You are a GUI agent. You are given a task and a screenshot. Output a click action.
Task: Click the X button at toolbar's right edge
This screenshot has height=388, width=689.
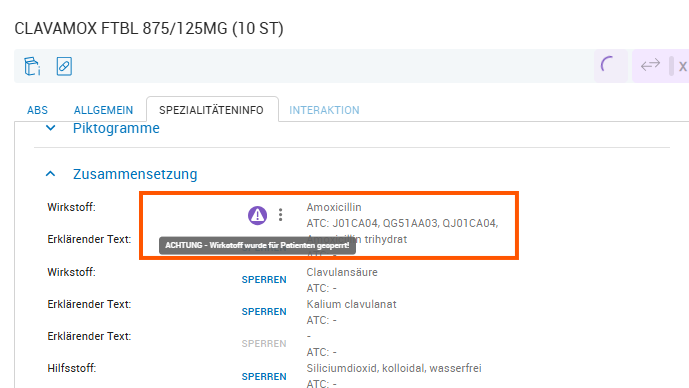(x=682, y=66)
